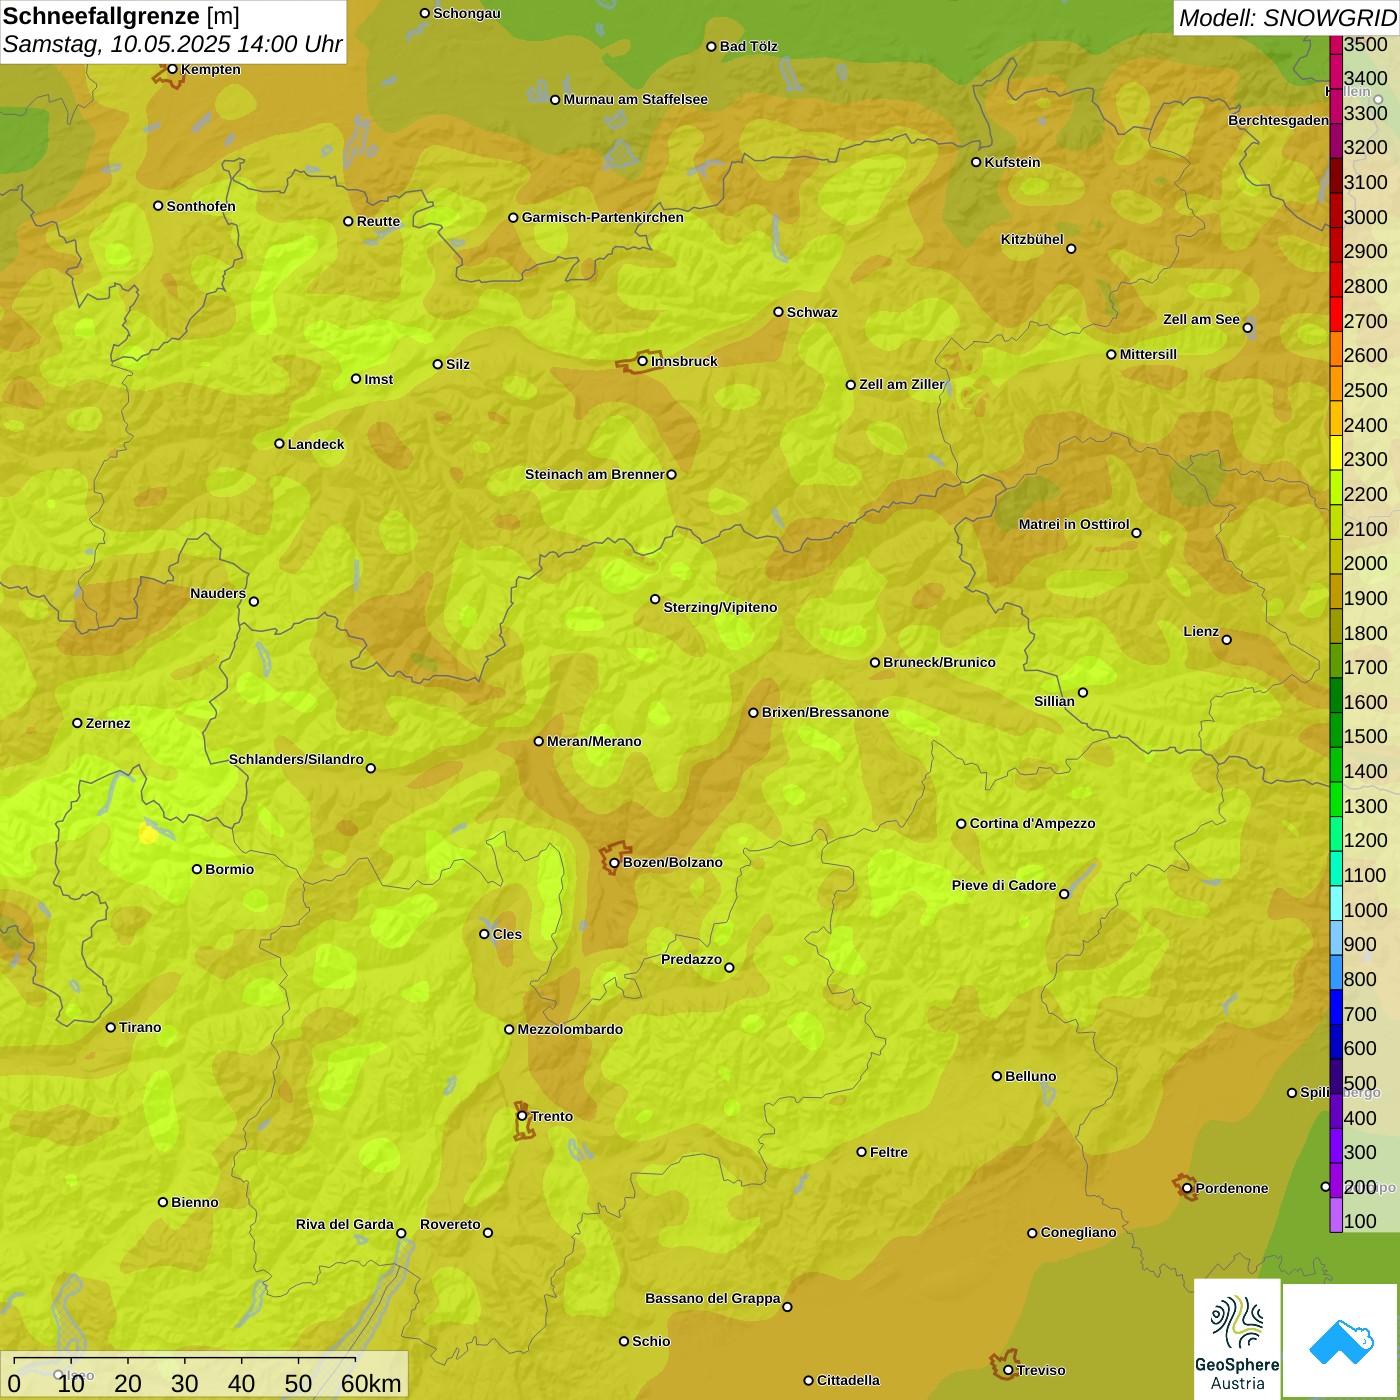Click the Landeck location dot
This screenshot has height=1400, width=1400.
pyautogui.click(x=279, y=444)
